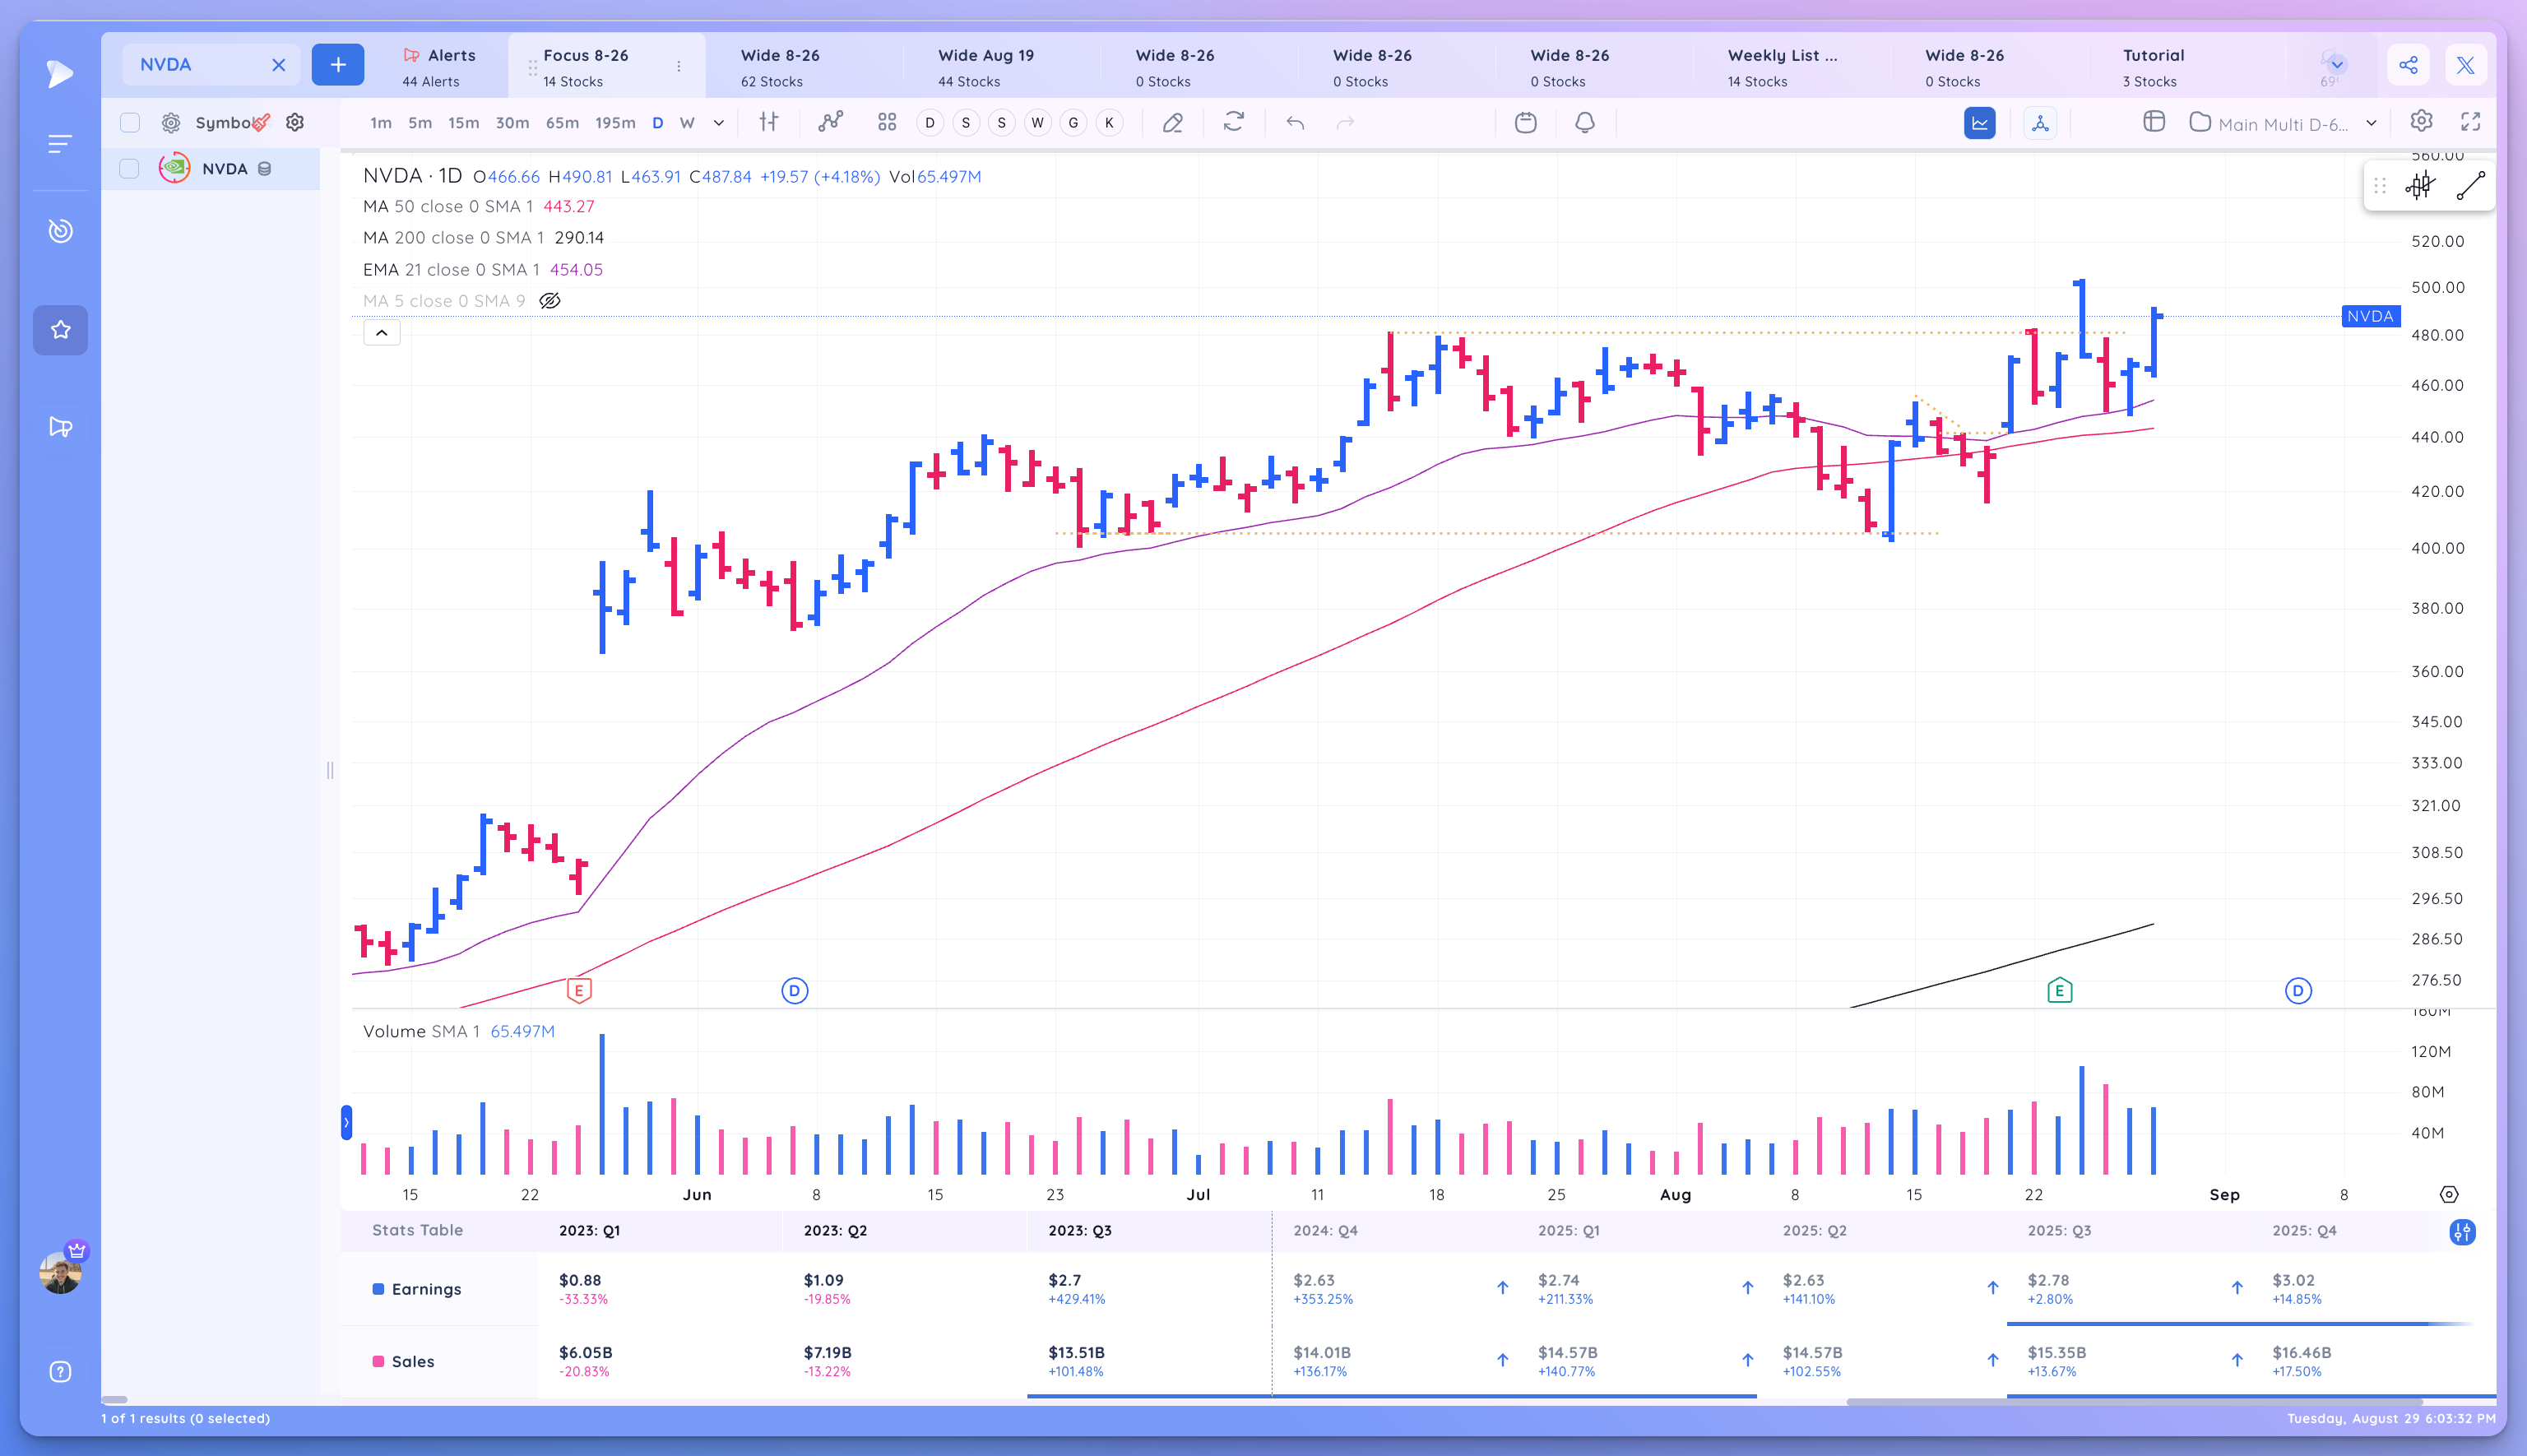The width and height of the screenshot is (2527, 1456).
Task: Click the NVDA watchlist row
Action: 211,169
